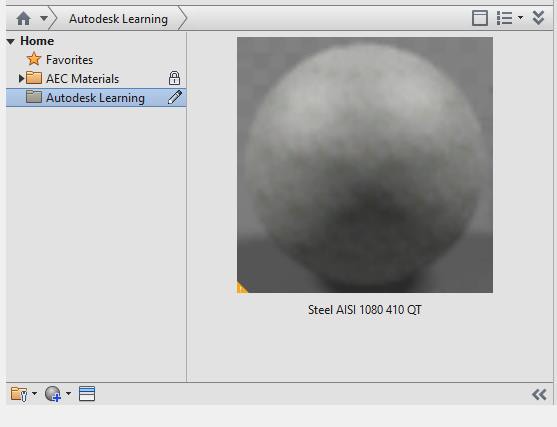Toggle the library panel layout icon
This screenshot has width=557, height=427.
point(480,18)
